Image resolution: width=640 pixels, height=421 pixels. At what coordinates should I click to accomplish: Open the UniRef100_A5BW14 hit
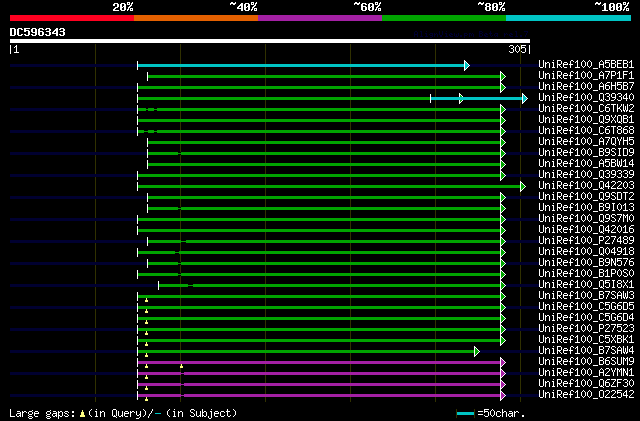tap(586, 164)
